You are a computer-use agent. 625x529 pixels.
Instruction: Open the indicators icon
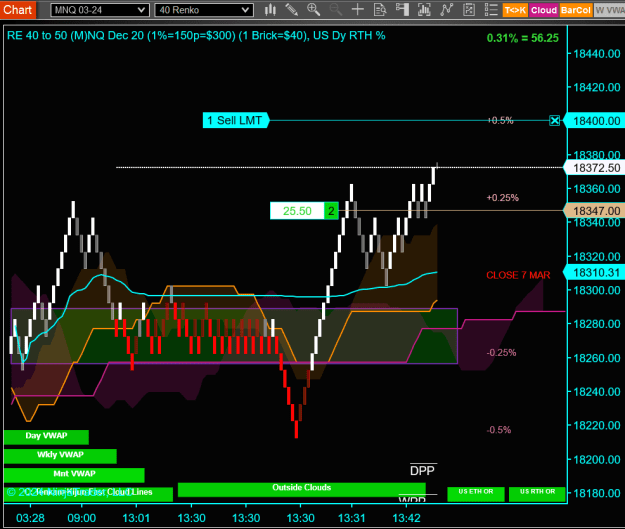(x=446, y=10)
